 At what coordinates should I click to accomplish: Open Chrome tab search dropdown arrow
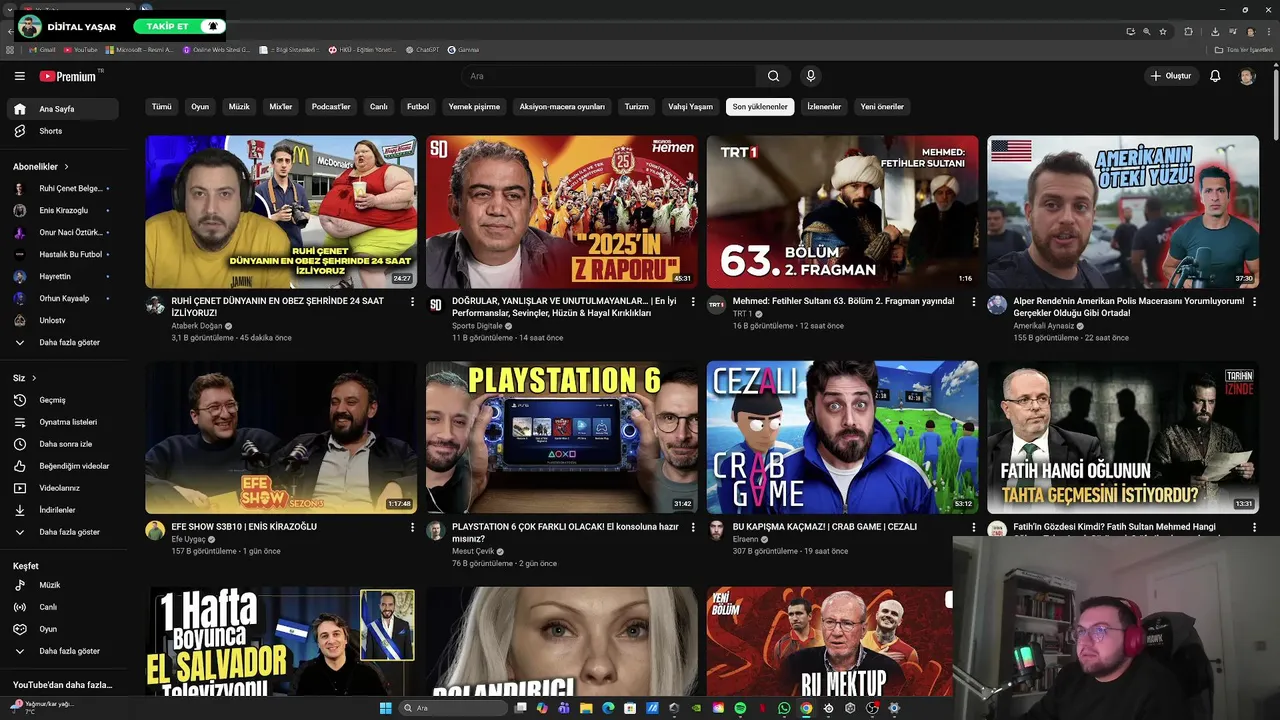8,9
